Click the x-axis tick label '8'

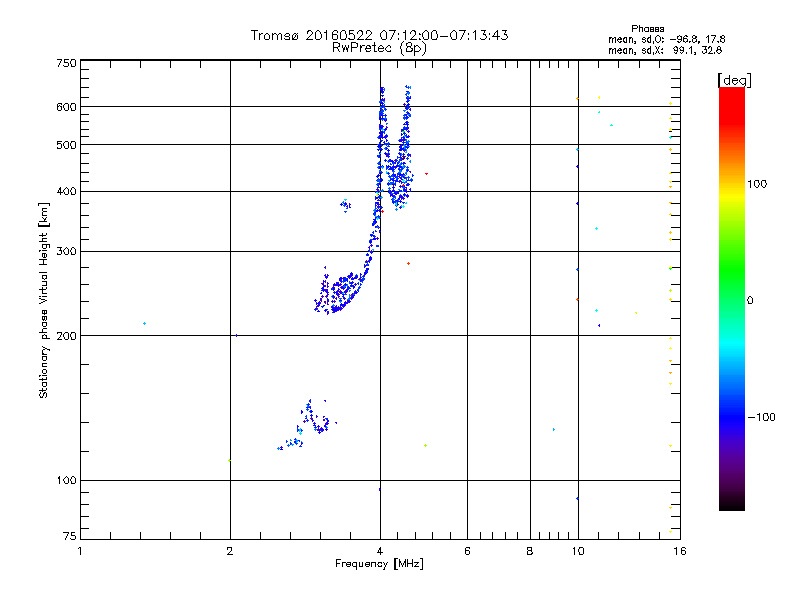pos(530,551)
